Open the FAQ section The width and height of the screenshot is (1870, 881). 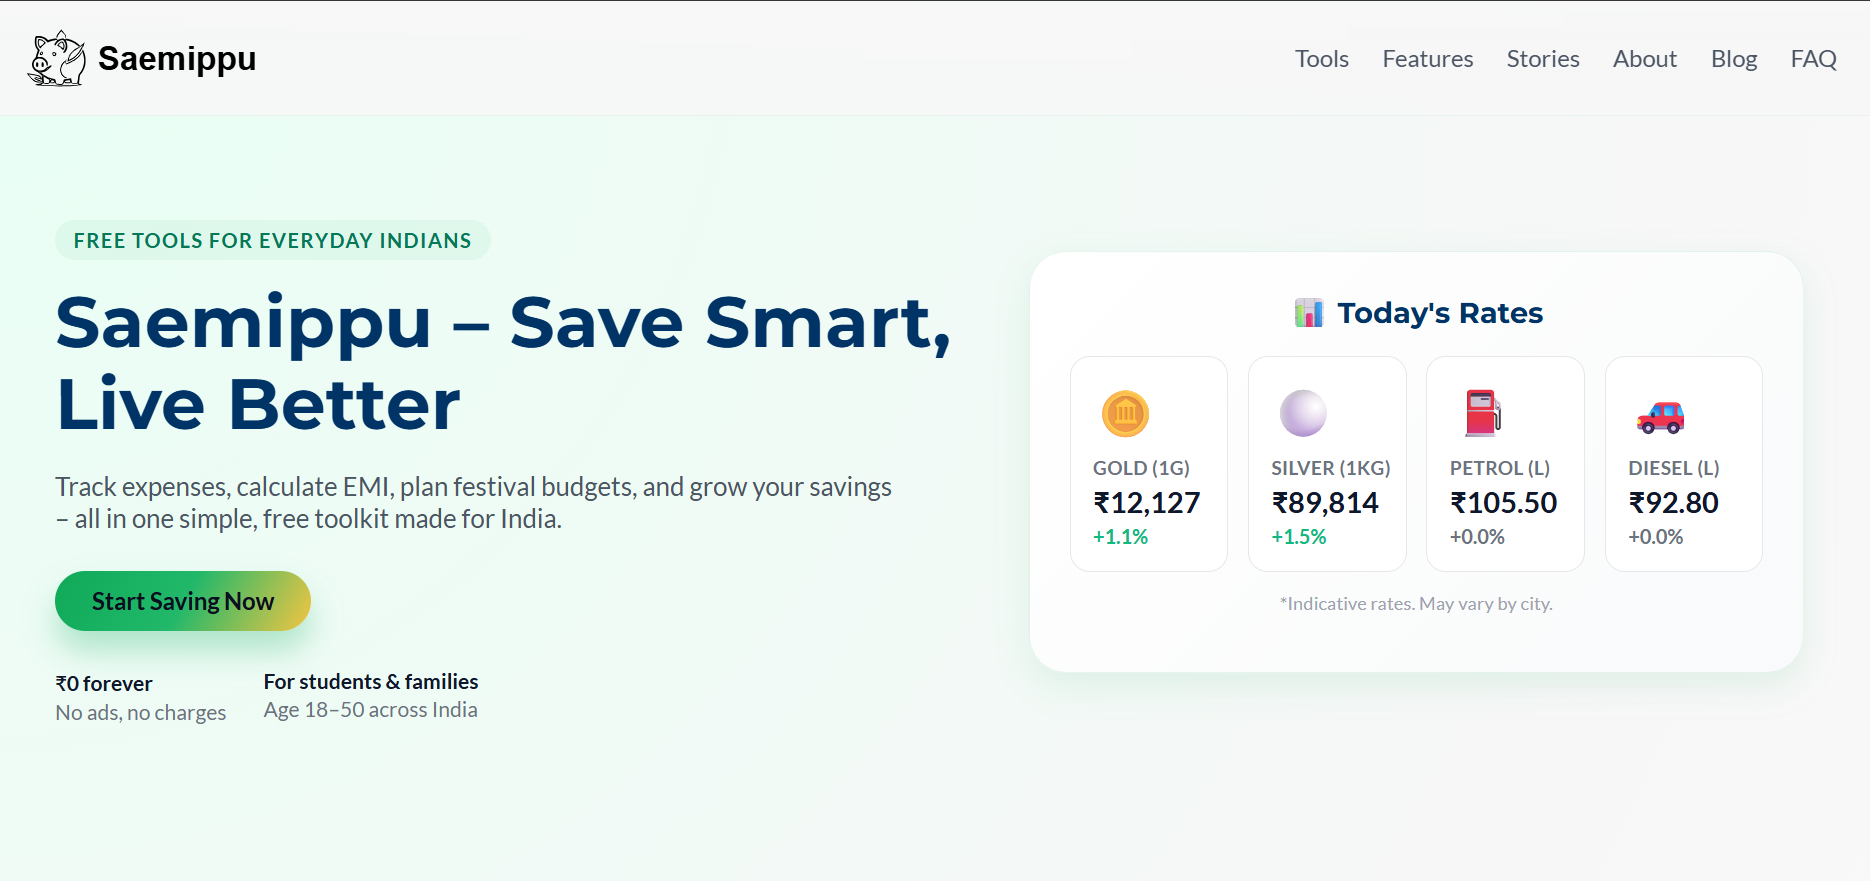point(1813,58)
